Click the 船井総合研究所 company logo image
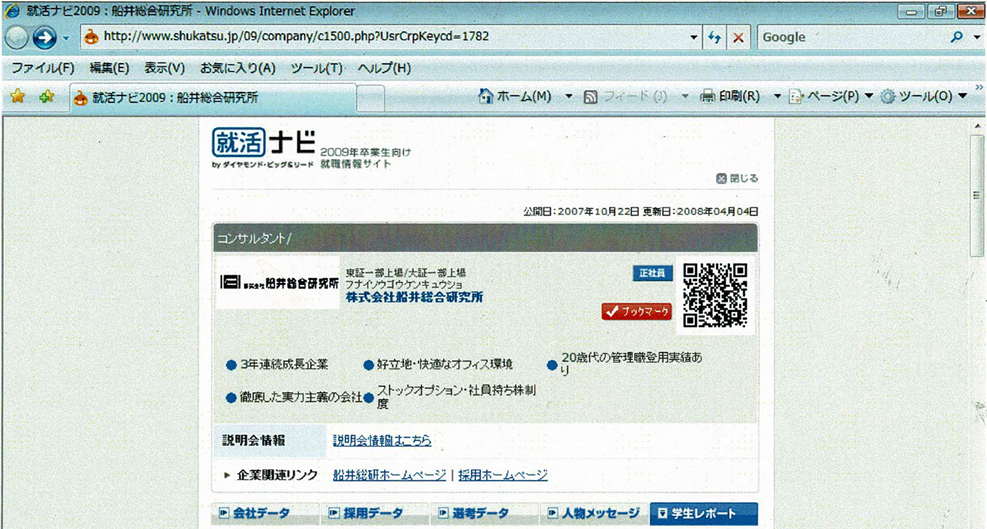This screenshot has width=987, height=529. click(278, 283)
